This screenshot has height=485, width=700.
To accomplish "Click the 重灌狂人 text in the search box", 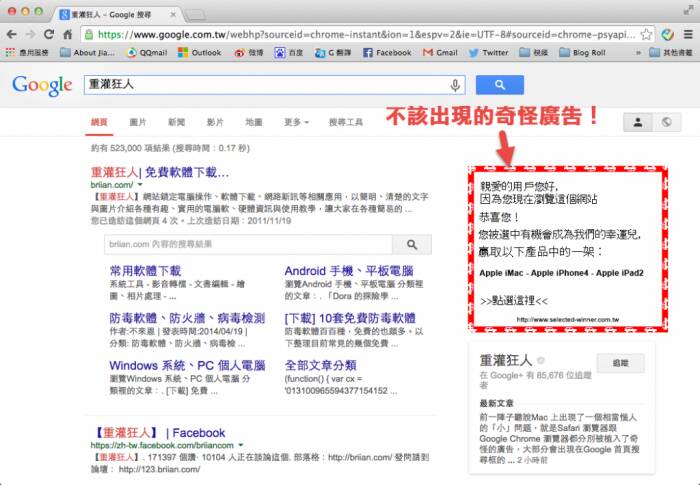I will (111, 84).
